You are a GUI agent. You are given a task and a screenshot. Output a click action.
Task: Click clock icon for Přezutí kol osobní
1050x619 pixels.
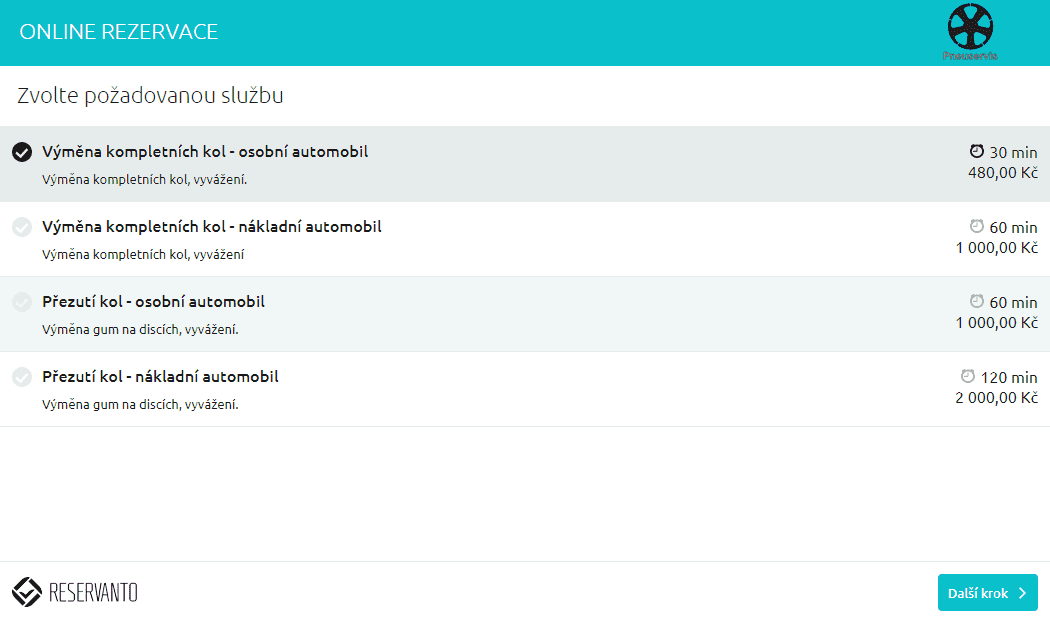click(x=977, y=301)
